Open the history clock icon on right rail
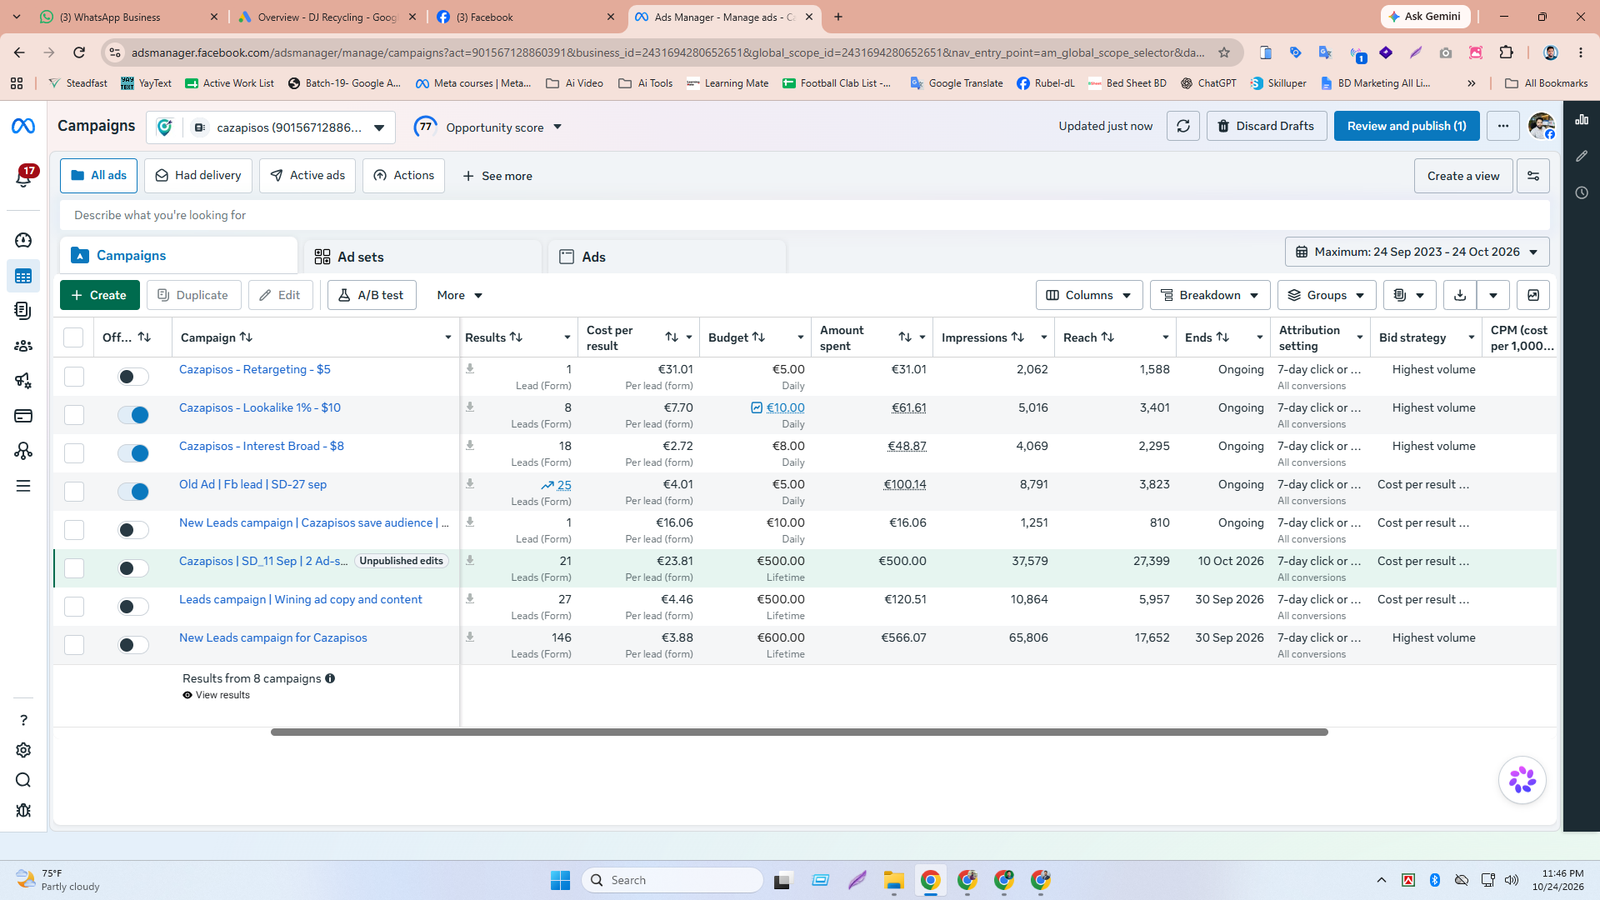This screenshot has height=900, width=1600. pyautogui.click(x=1582, y=192)
